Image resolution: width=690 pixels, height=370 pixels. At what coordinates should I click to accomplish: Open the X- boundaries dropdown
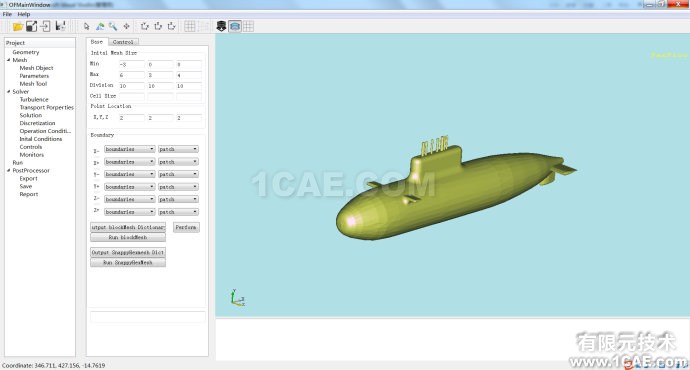(129, 149)
